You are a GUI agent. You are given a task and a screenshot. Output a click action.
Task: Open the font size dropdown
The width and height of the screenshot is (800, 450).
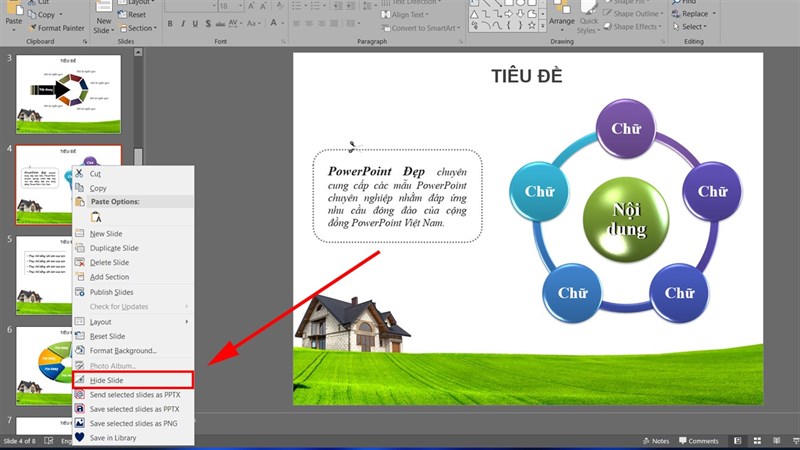click(x=241, y=7)
